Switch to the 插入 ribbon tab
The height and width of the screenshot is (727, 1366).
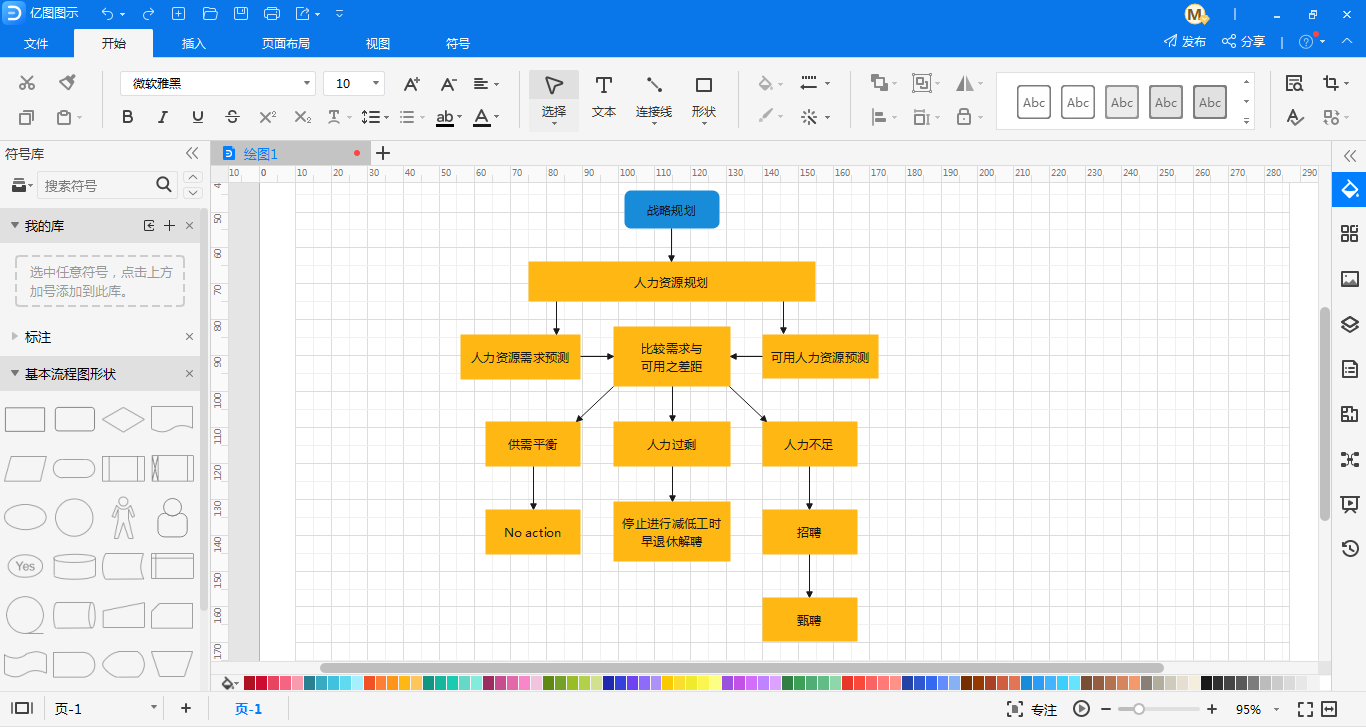pos(193,43)
